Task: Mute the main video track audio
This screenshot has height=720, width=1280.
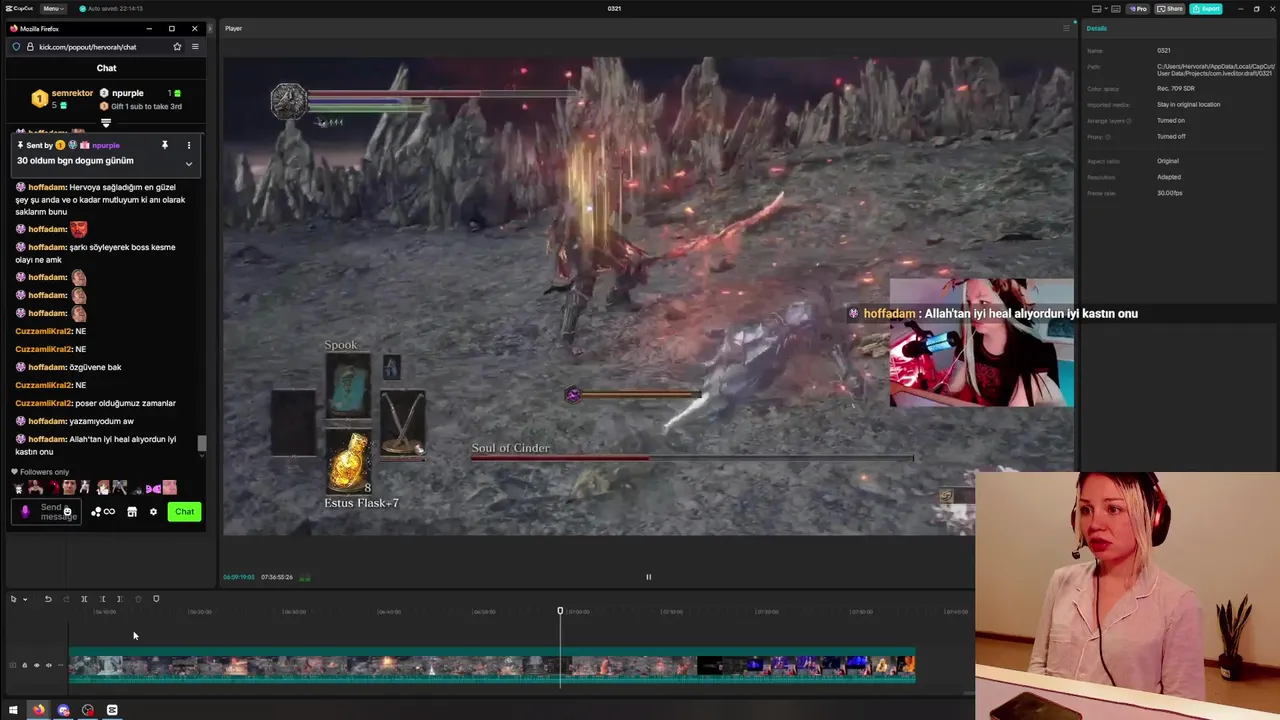Action: coord(48,665)
